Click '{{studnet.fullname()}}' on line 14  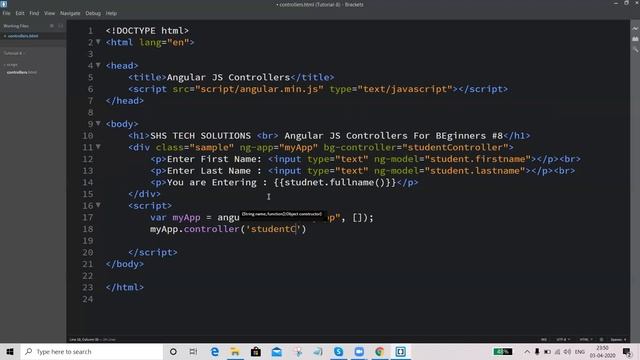coord(335,182)
